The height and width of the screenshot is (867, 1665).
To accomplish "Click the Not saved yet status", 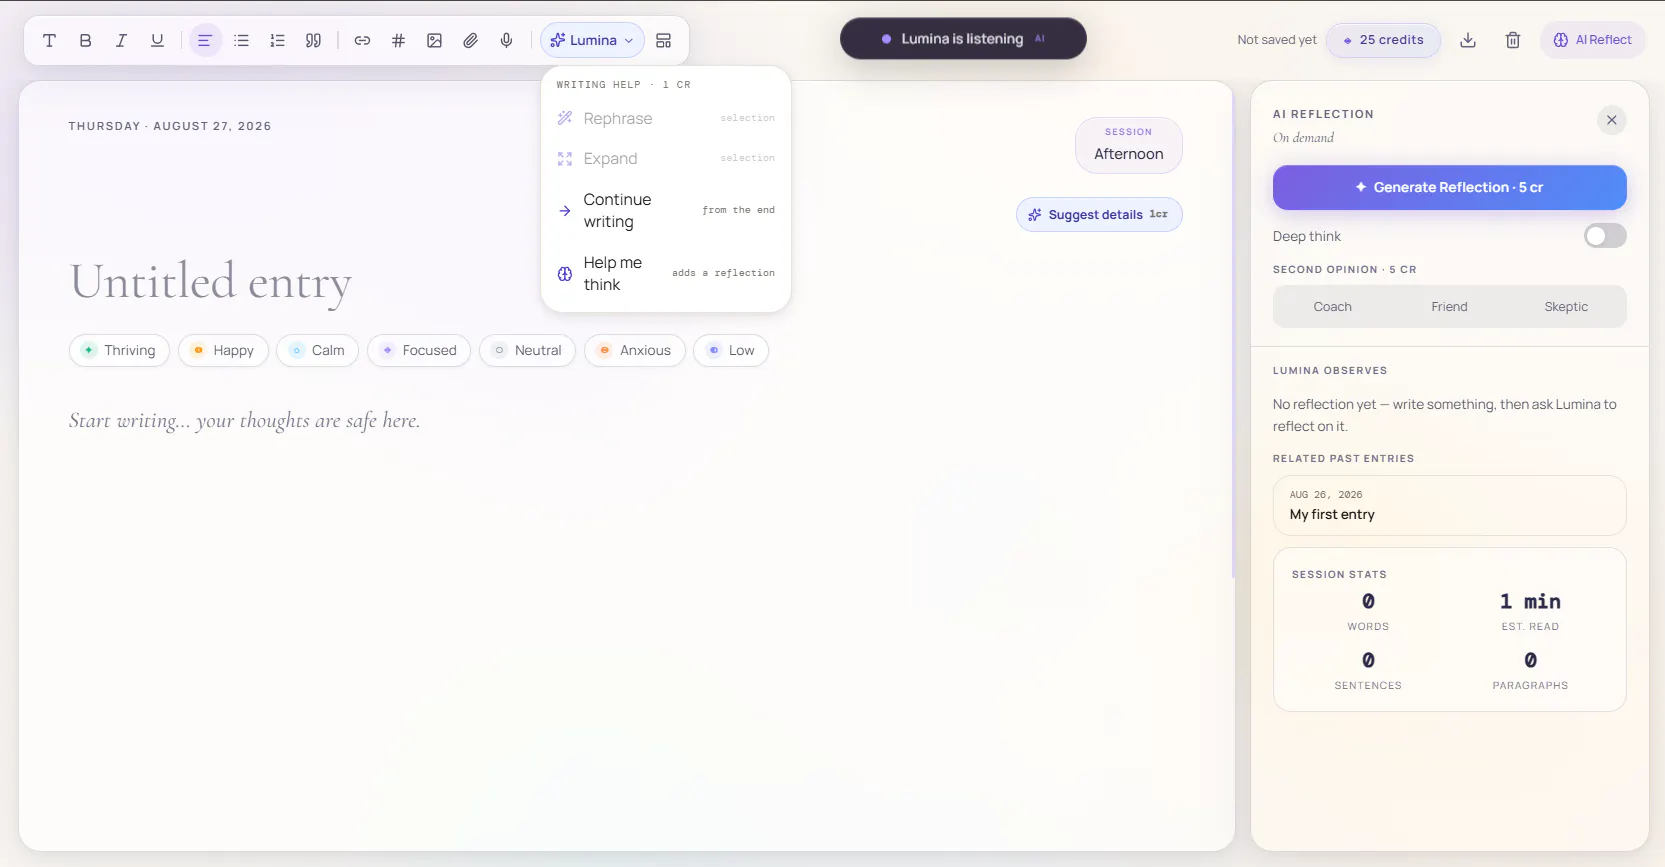I will tap(1277, 40).
